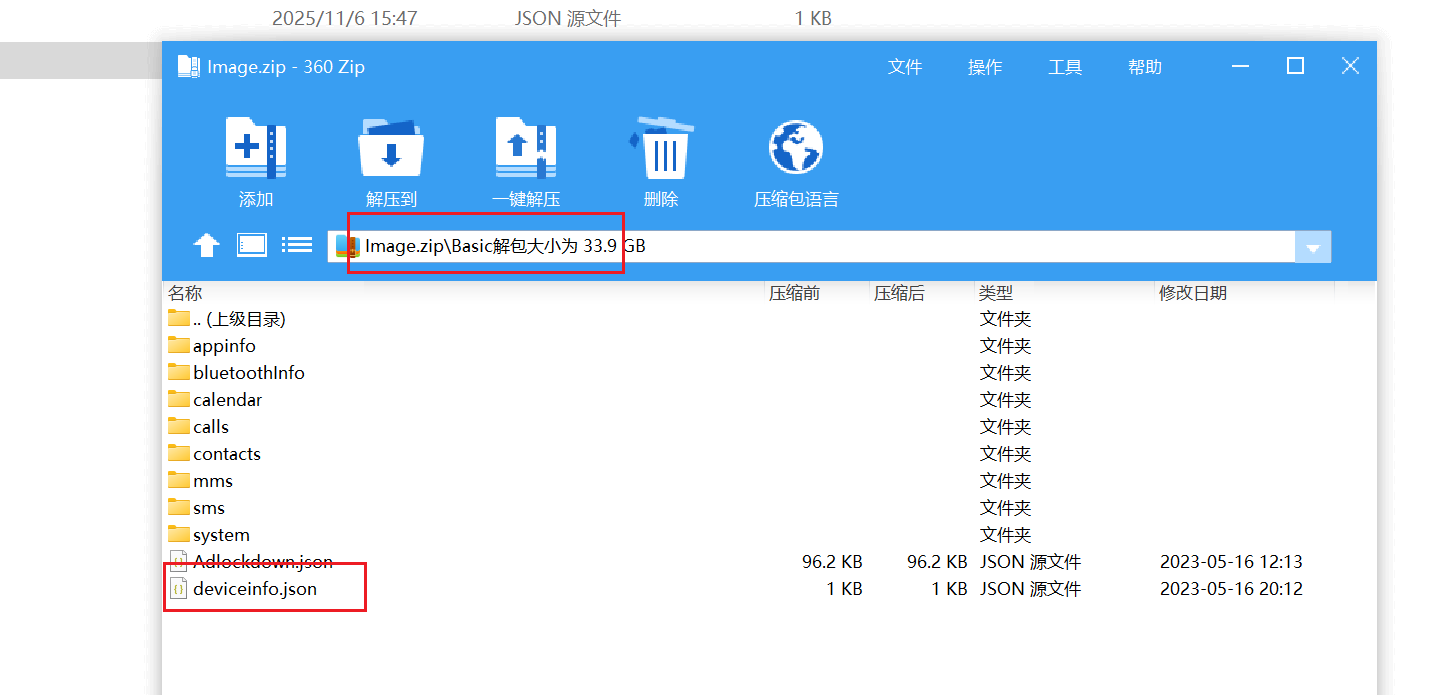Expand the address path dropdown arrow
1440x695 pixels.
tap(1313, 248)
